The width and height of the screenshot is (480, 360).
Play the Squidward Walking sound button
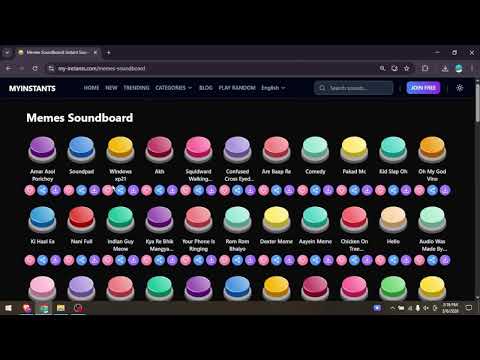point(198,149)
